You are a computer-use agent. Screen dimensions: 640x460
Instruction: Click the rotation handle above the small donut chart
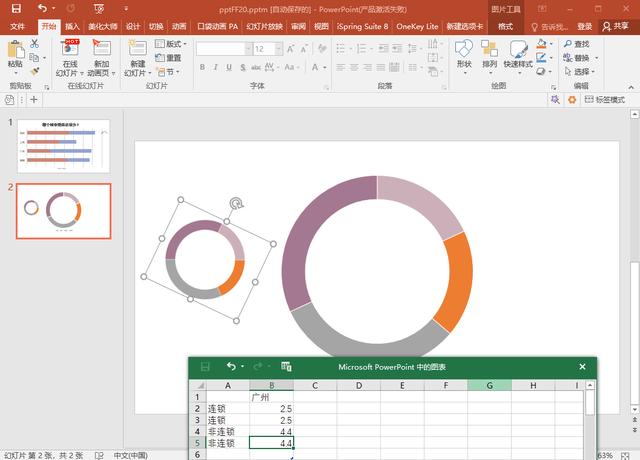236,203
